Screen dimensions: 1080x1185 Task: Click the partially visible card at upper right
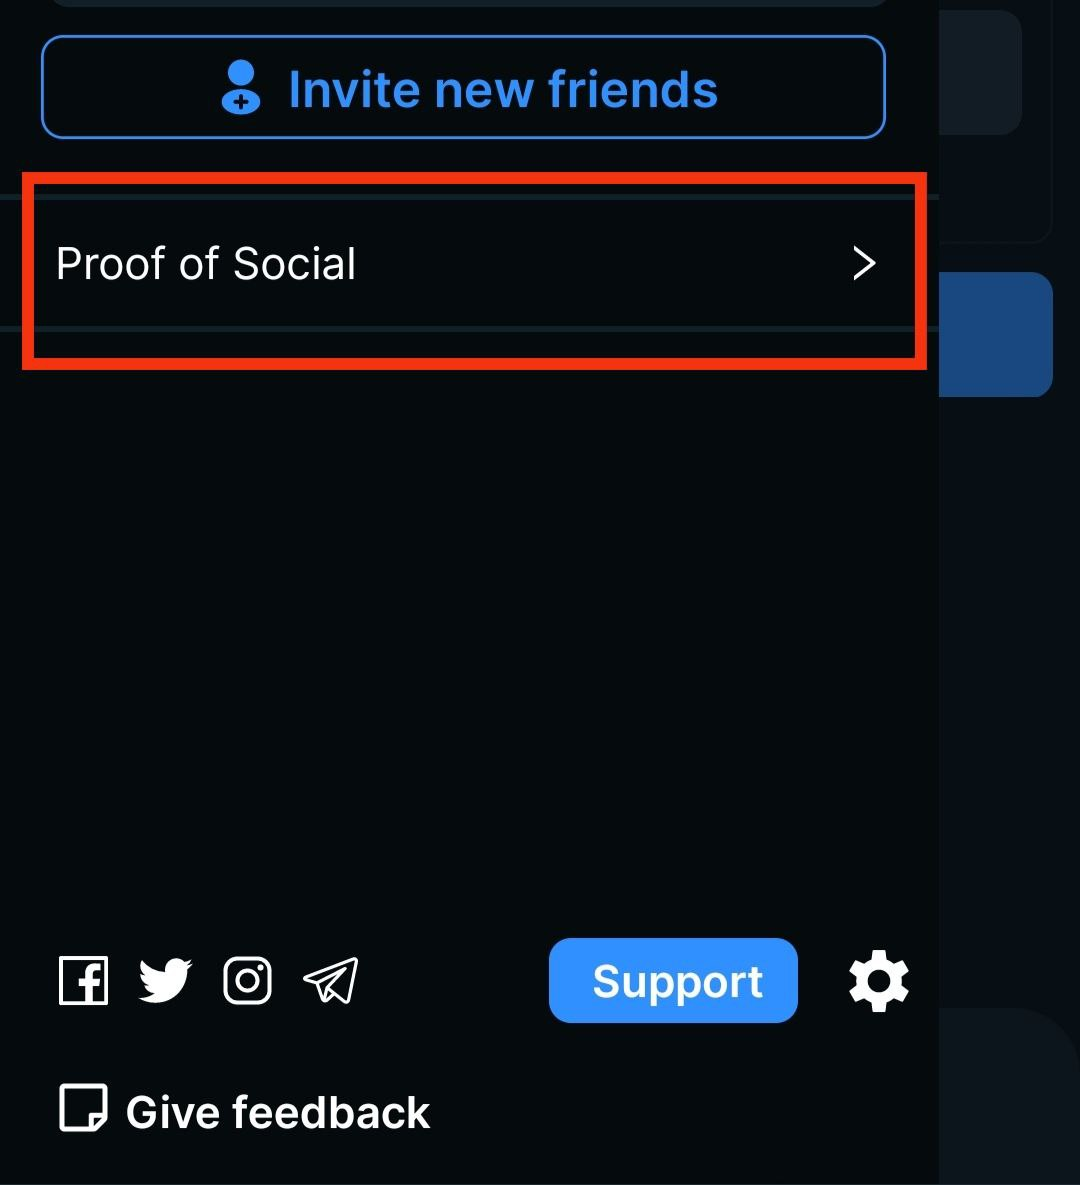click(x=980, y=72)
